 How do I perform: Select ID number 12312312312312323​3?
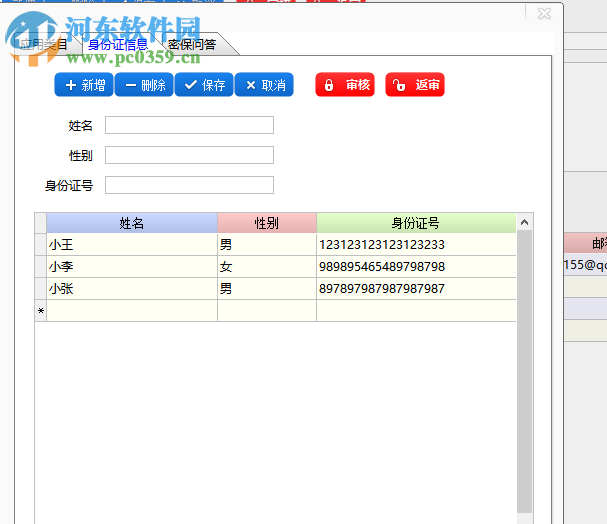pyautogui.click(x=416, y=244)
